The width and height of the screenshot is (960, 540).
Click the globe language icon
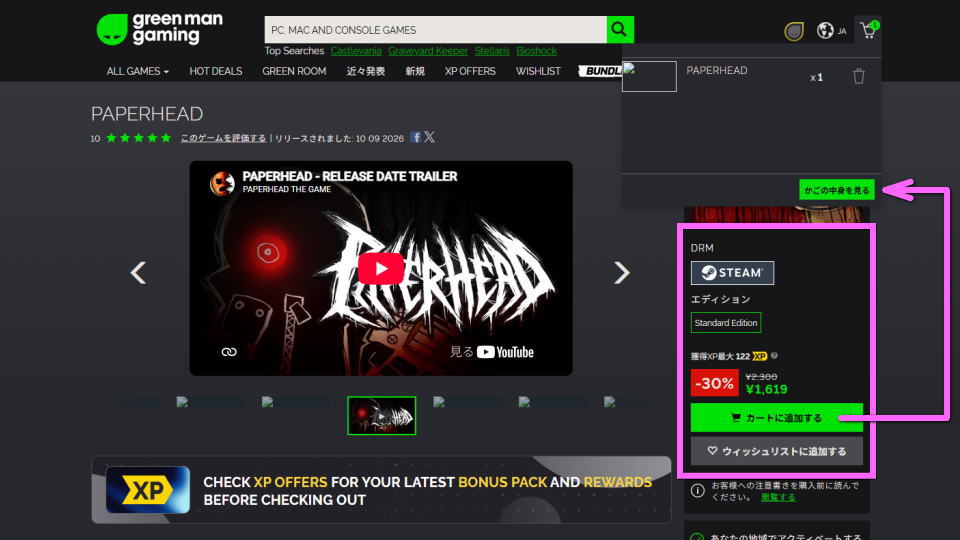click(825, 30)
